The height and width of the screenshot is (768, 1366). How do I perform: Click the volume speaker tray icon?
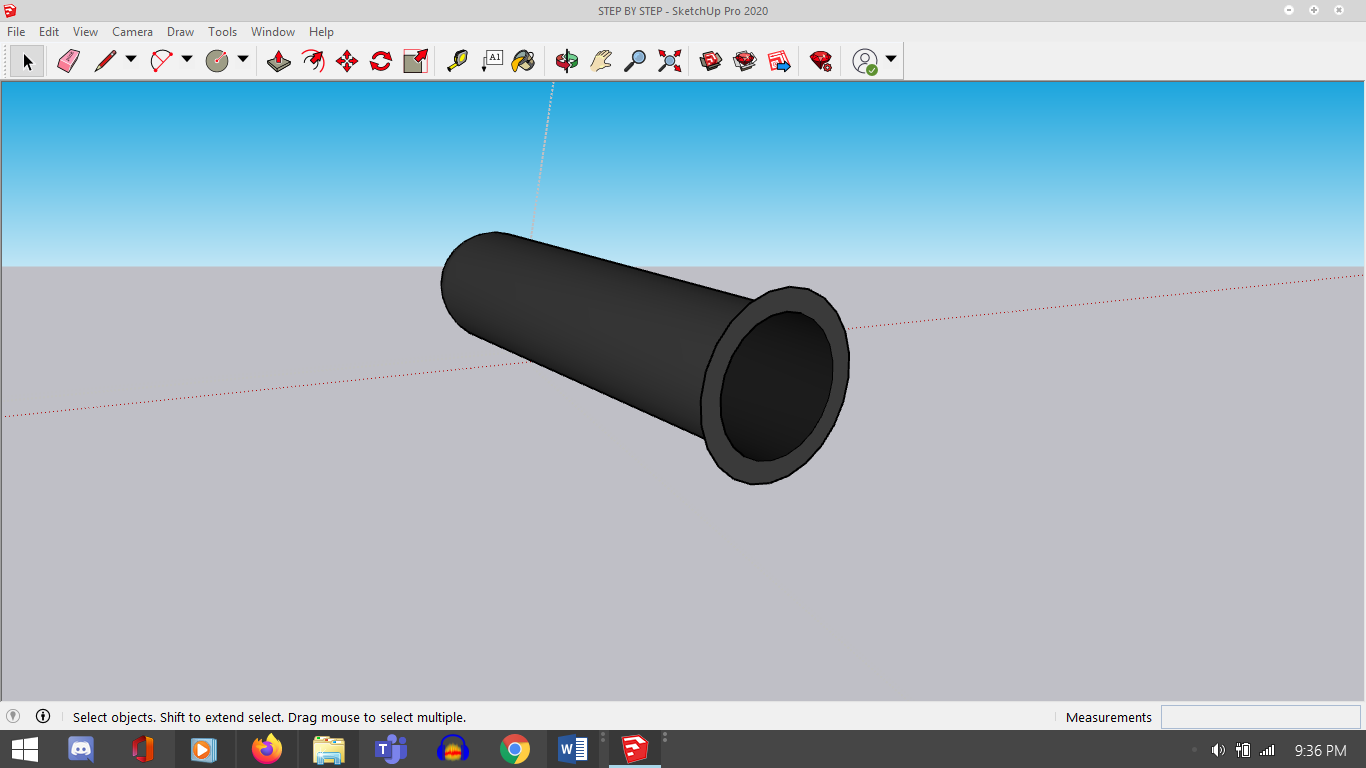[1218, 750]
